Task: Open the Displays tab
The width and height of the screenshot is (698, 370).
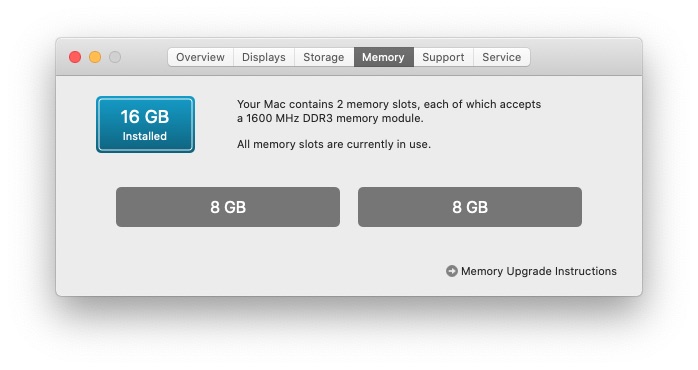Action: (x=264, y=57)
